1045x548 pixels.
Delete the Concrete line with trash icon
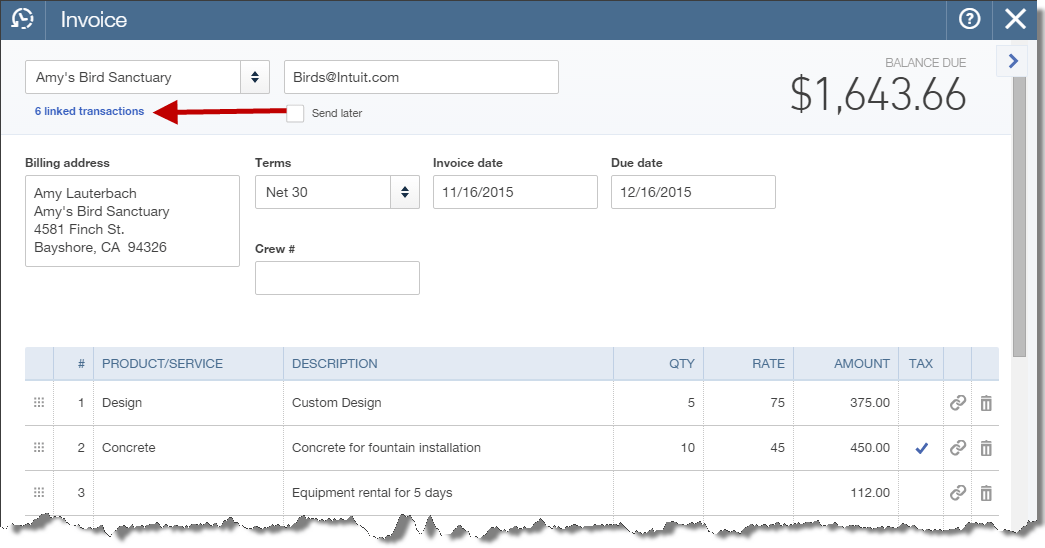[986, 447]
